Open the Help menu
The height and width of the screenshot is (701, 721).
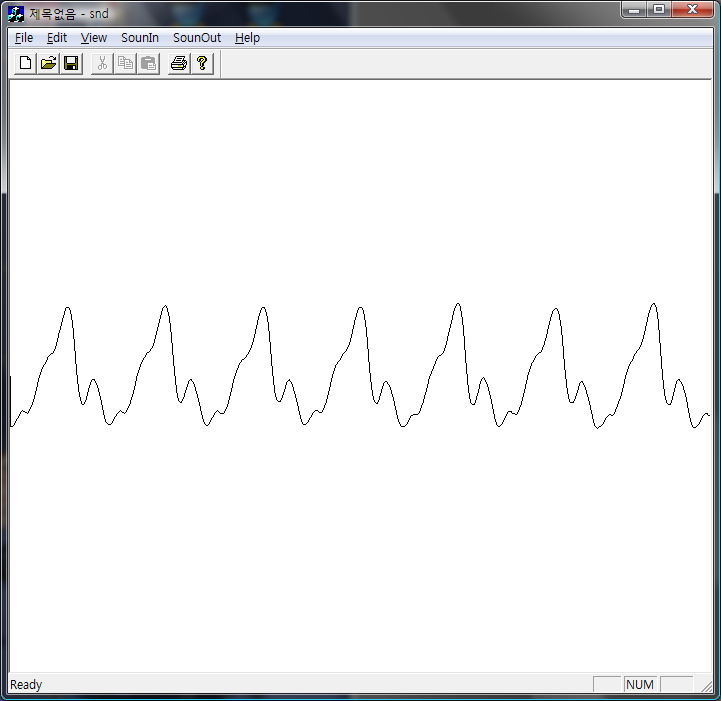pyautogui.click(x=247, y=38)
